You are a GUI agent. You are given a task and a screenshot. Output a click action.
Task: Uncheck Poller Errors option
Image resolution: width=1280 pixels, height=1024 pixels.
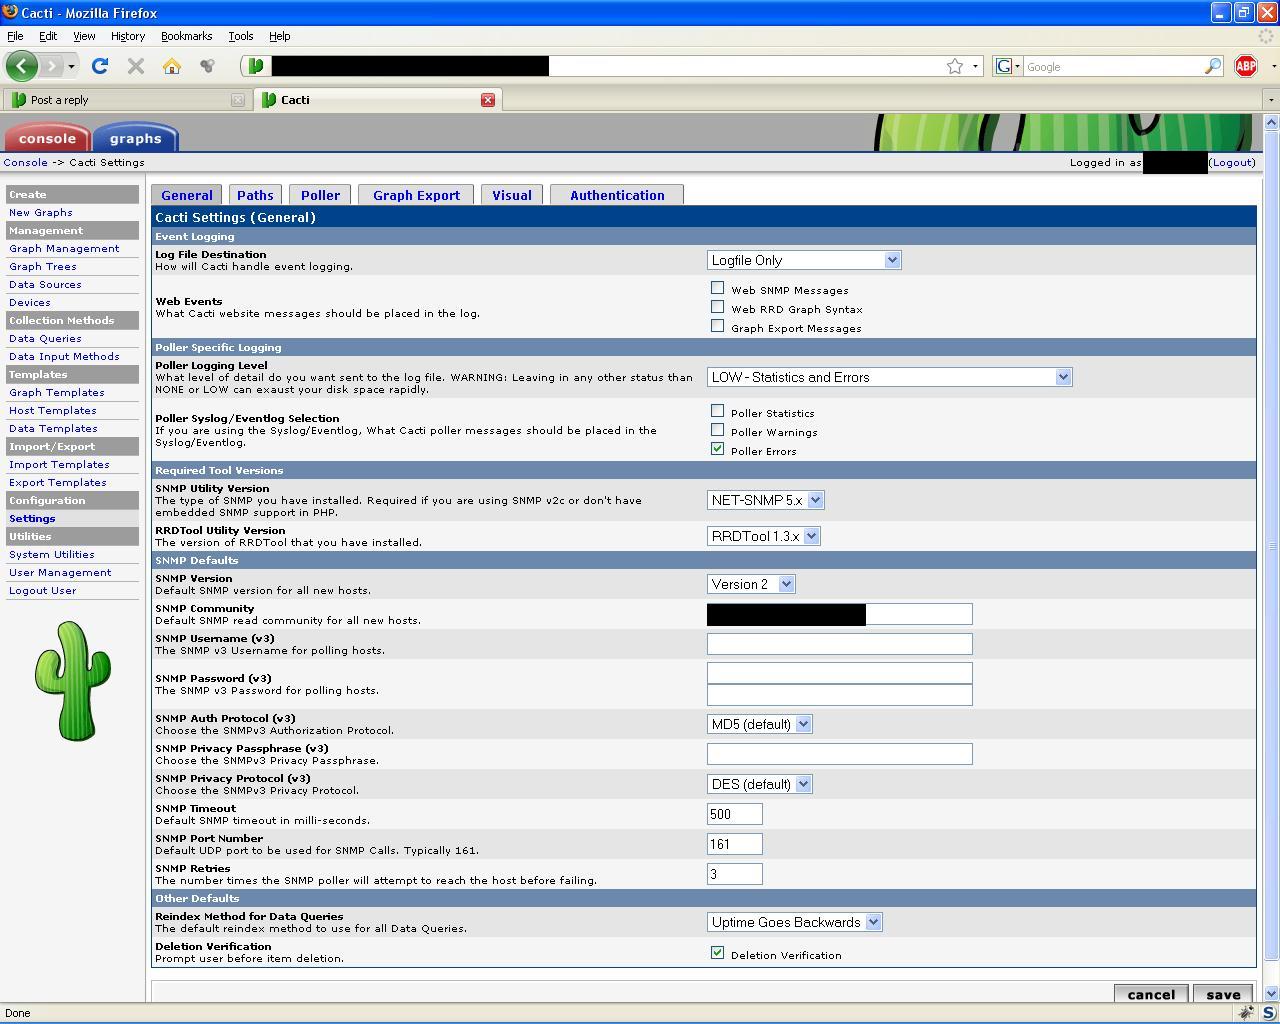pyautogui.click(x=717, y=449)
